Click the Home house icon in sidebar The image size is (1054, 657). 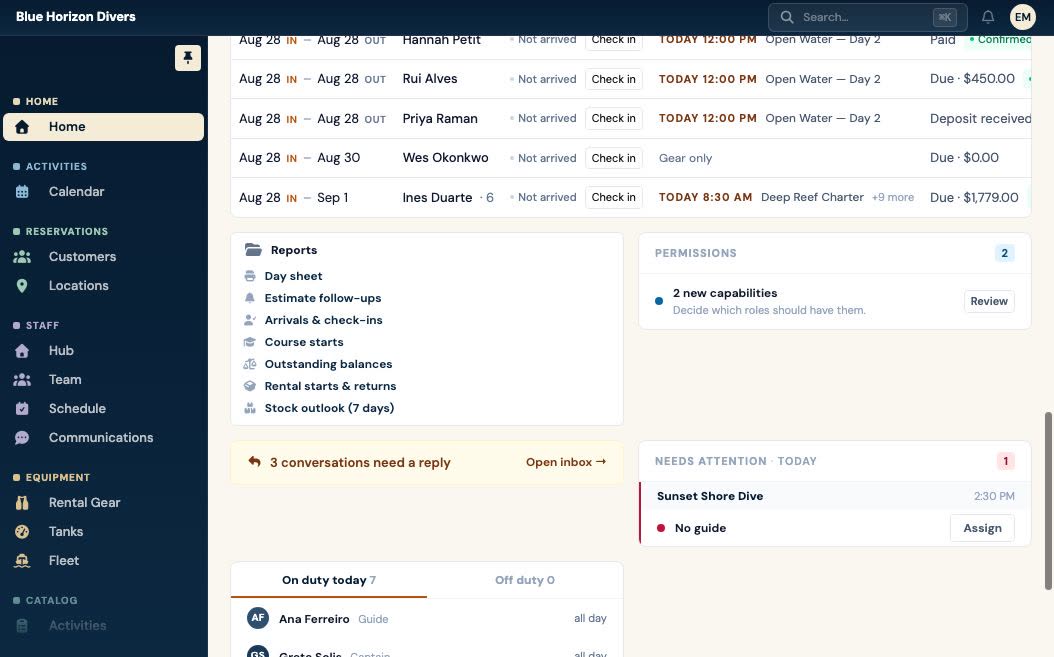pyautogui.click(x=22, y=126)
